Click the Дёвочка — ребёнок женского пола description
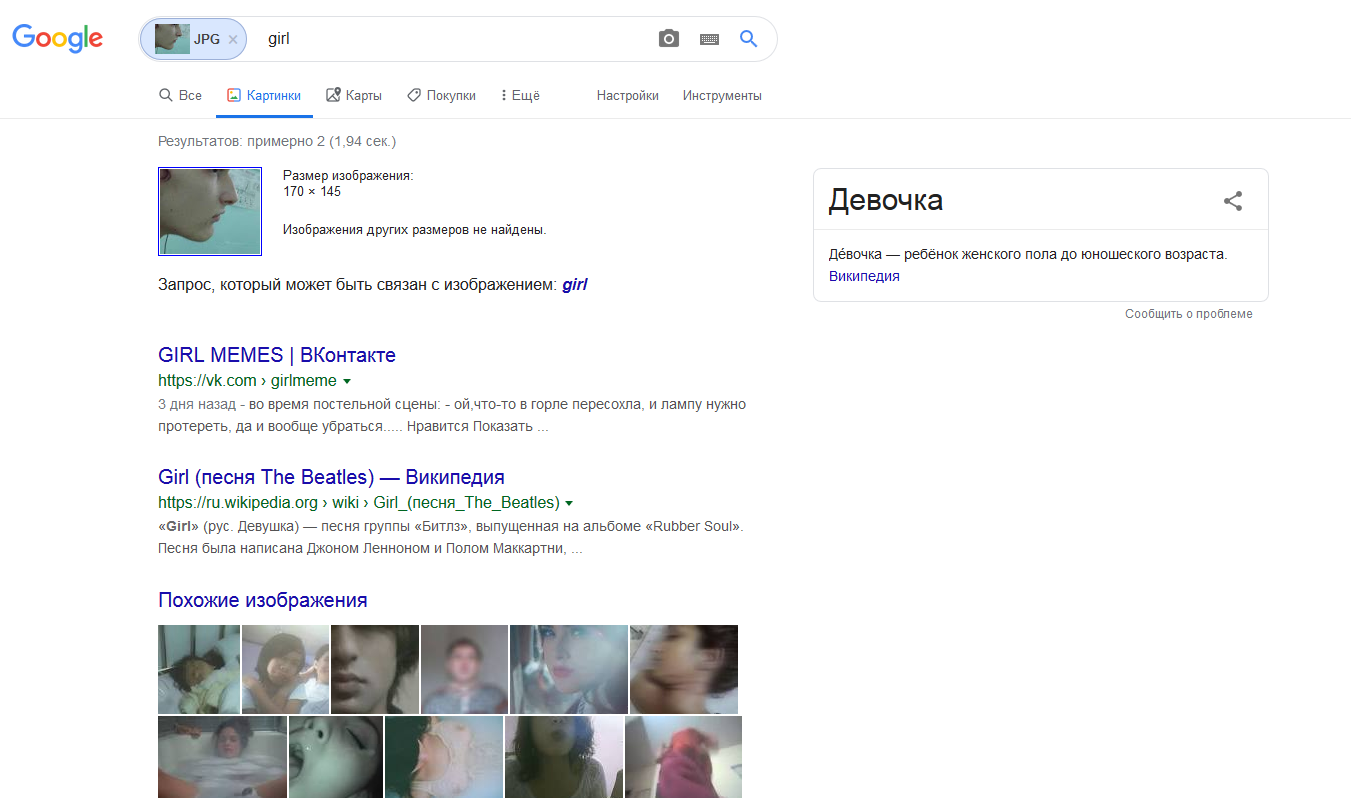 click(x=1028, y=254)
